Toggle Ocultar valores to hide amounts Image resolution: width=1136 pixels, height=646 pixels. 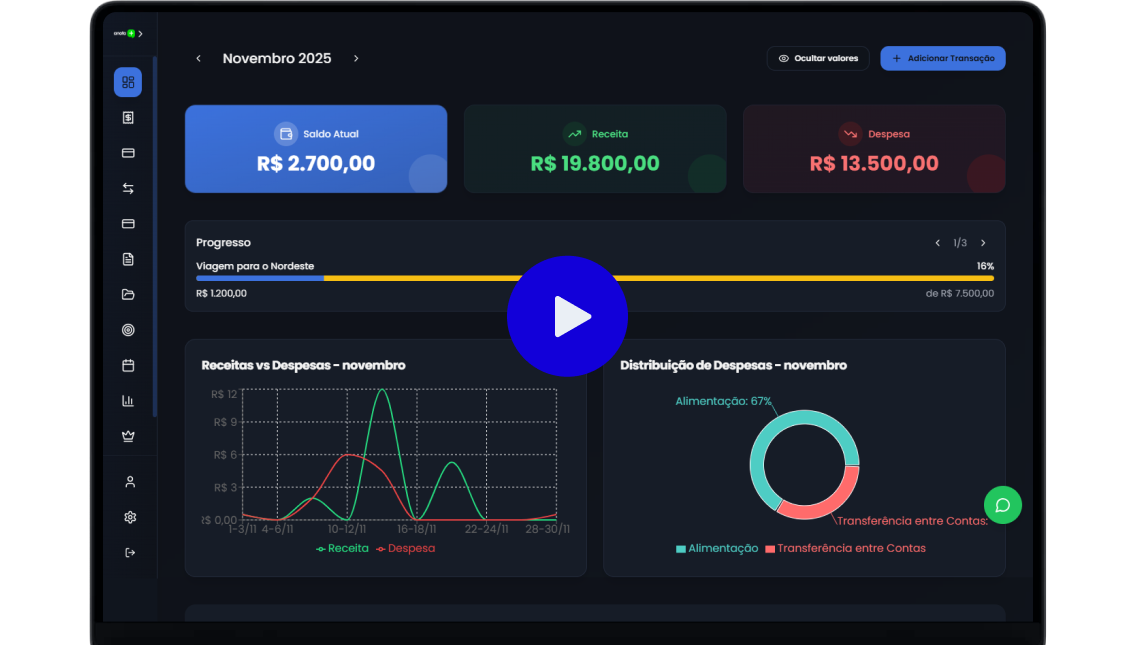(818, 59)
